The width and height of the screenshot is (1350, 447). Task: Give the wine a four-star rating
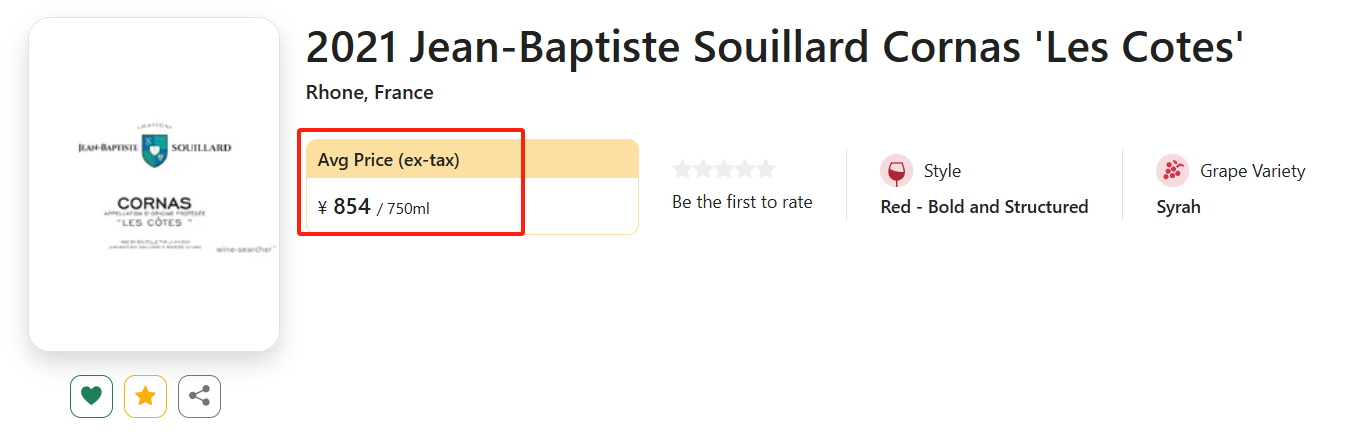[x=745, y=169]
